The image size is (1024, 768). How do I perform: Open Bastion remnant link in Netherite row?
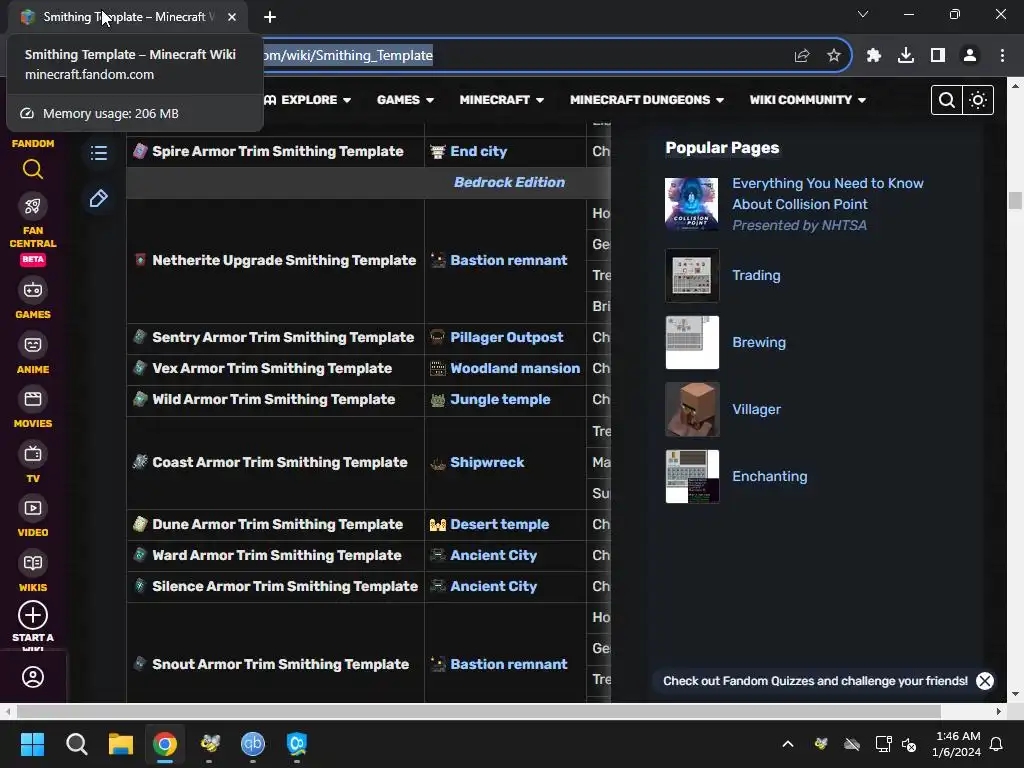[509, 261]
